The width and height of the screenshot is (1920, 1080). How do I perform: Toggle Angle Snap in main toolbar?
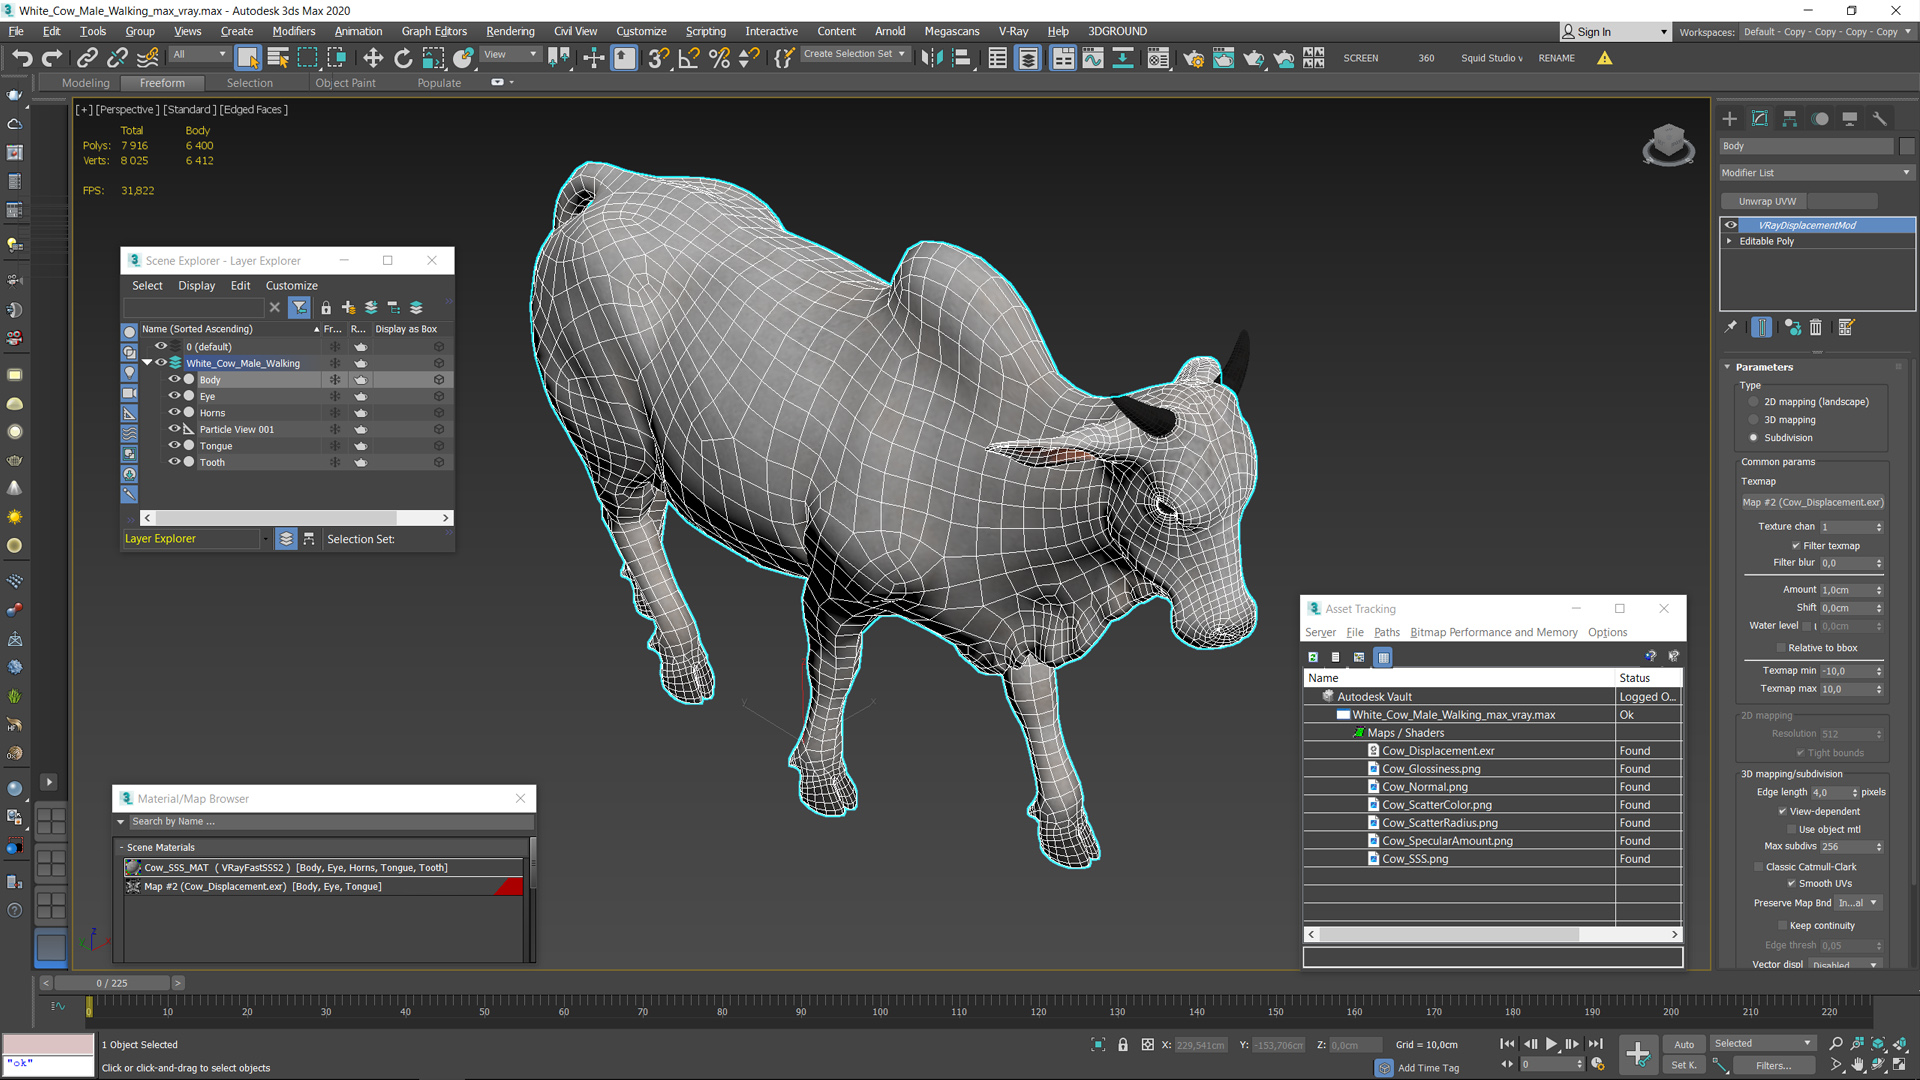coord(688,58)
